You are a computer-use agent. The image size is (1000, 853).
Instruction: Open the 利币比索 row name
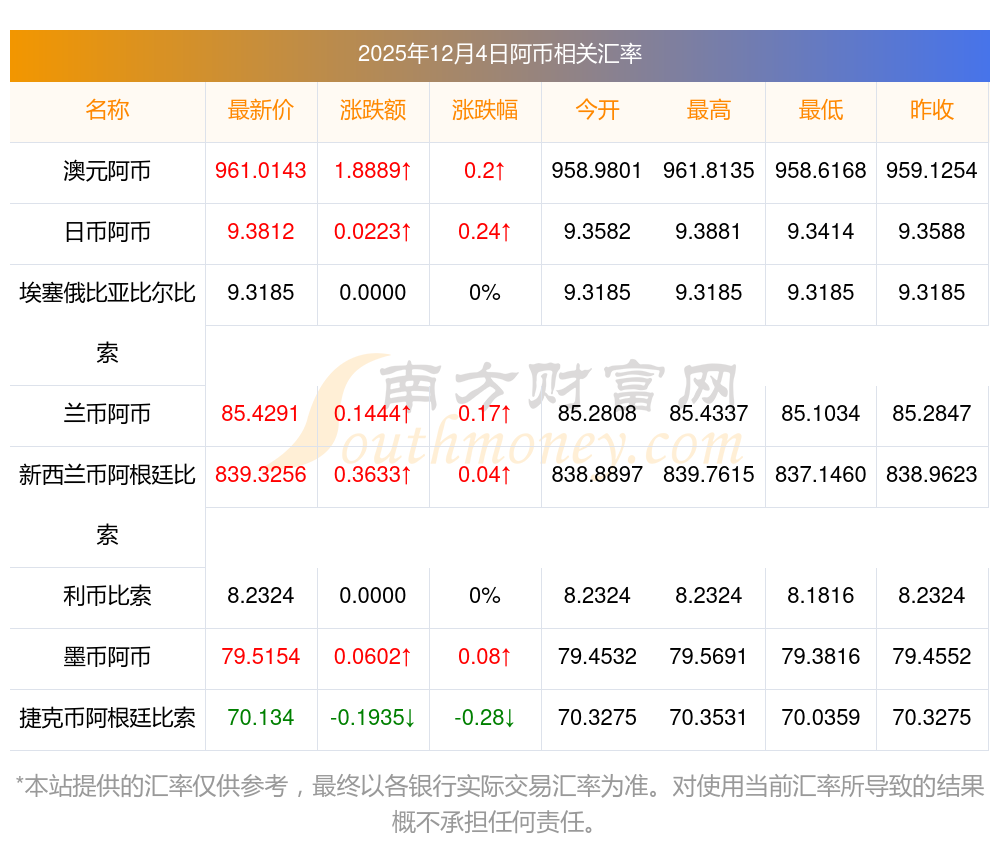[107, 596]
